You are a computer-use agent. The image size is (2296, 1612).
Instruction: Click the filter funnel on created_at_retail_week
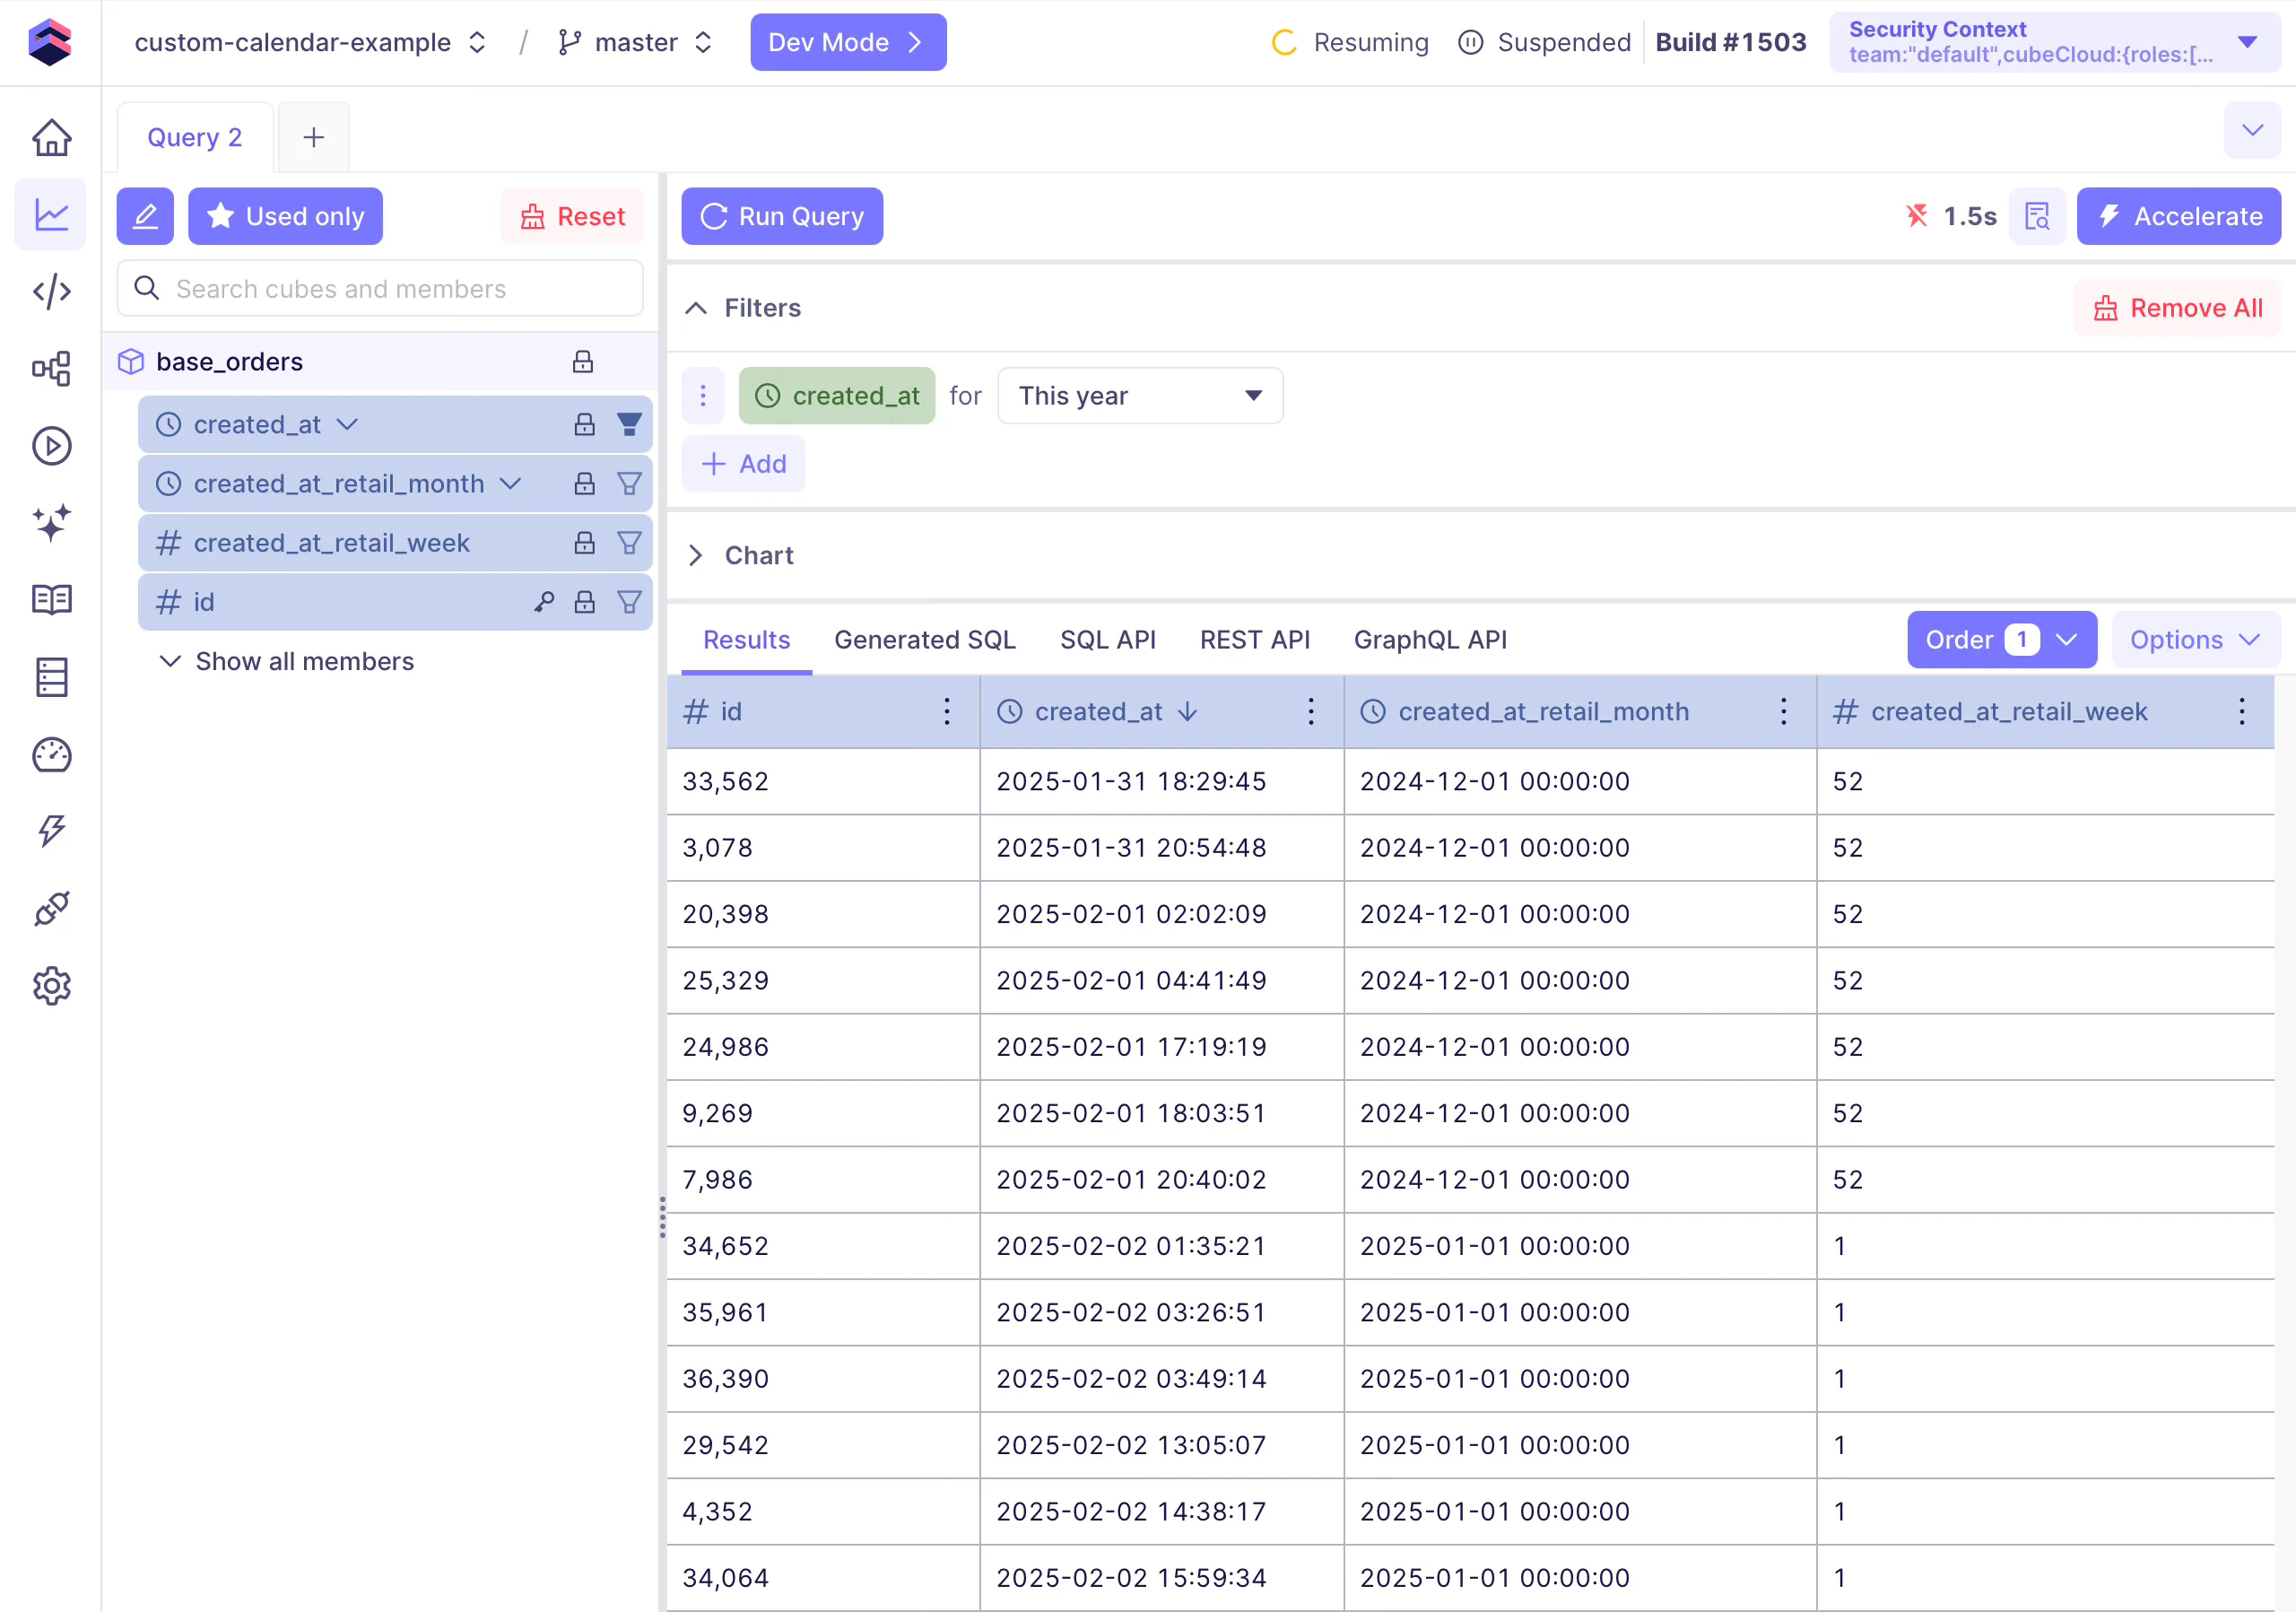(629, 543)
